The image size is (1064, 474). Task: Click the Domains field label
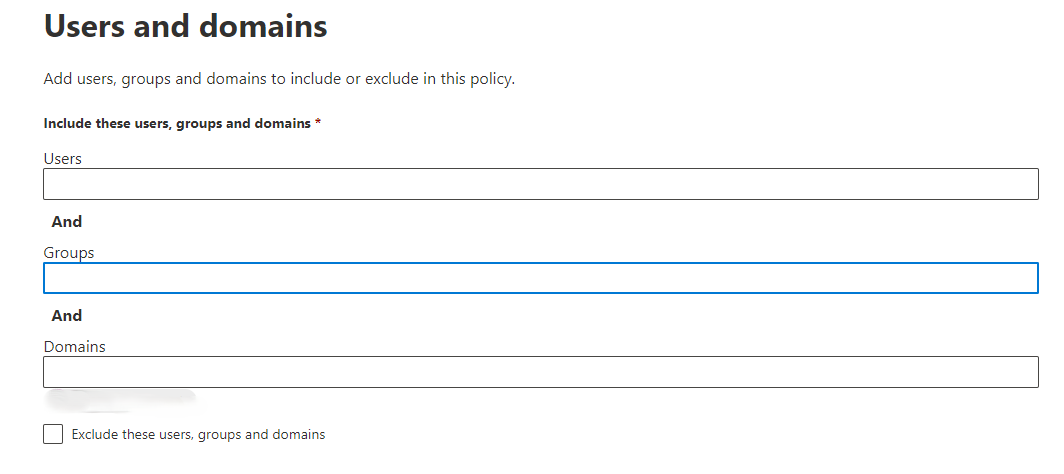(x=75, y=347)
